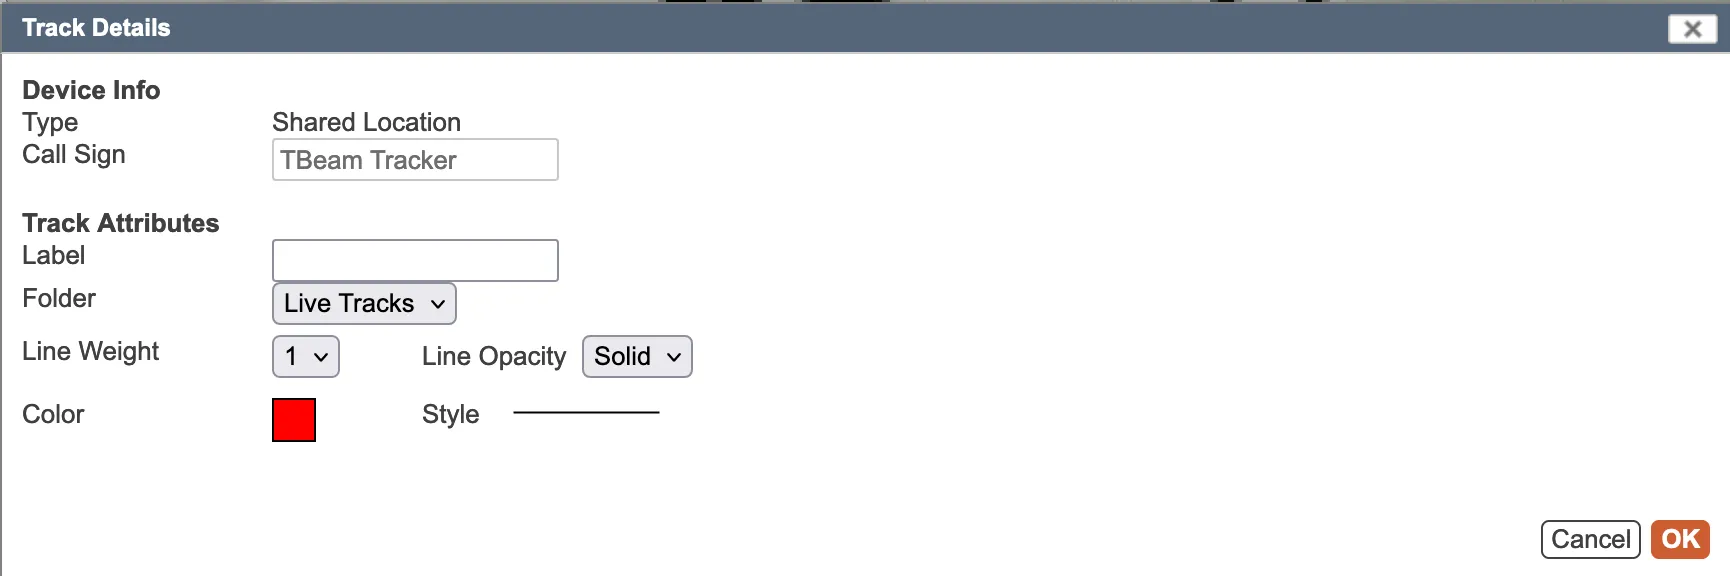Confirm with the orange OK button
This screenshot has height=576, width=1730.
click(x=1680, y=539)
